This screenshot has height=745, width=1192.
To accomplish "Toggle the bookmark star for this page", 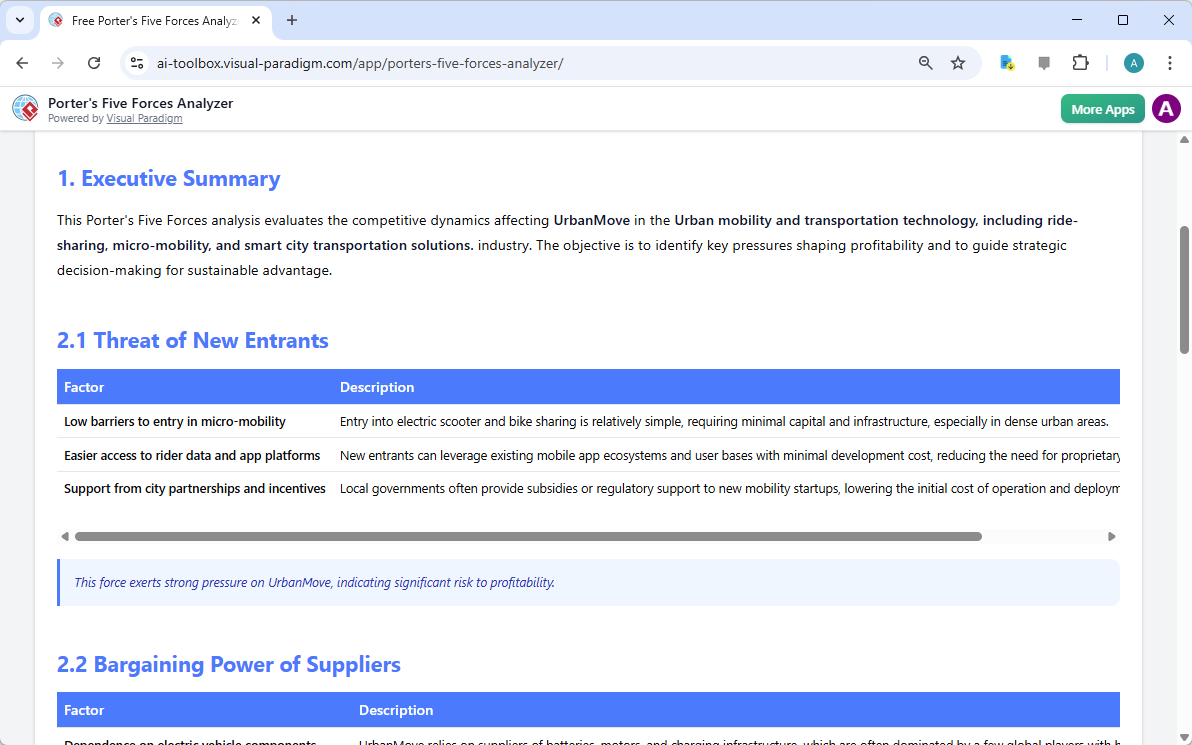I will [958, 62].
